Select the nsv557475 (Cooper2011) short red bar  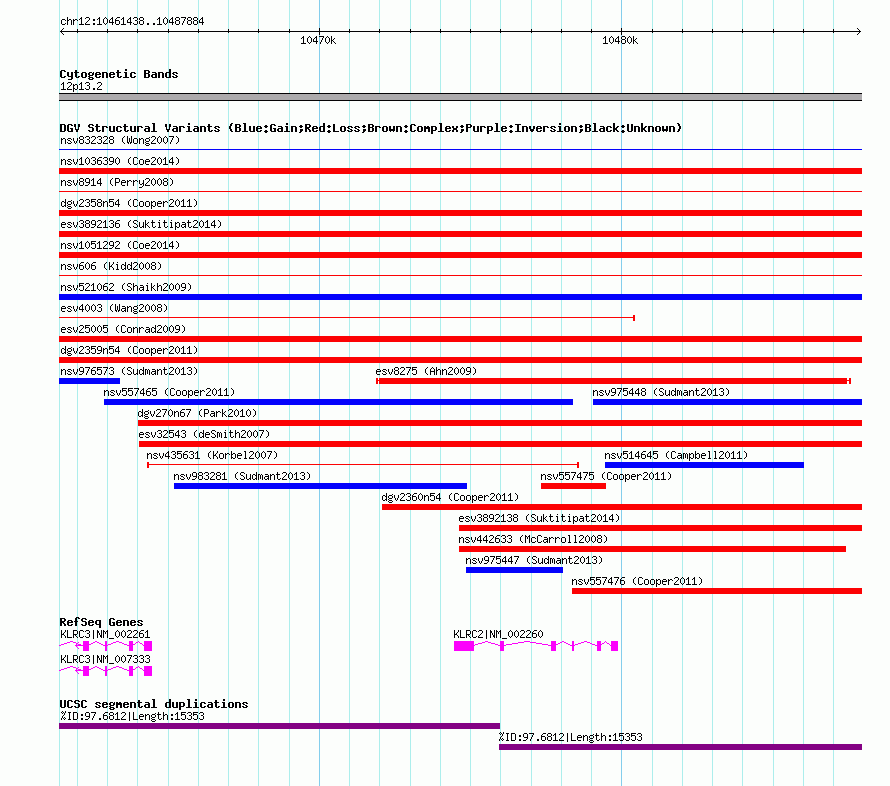click(573, 486)
